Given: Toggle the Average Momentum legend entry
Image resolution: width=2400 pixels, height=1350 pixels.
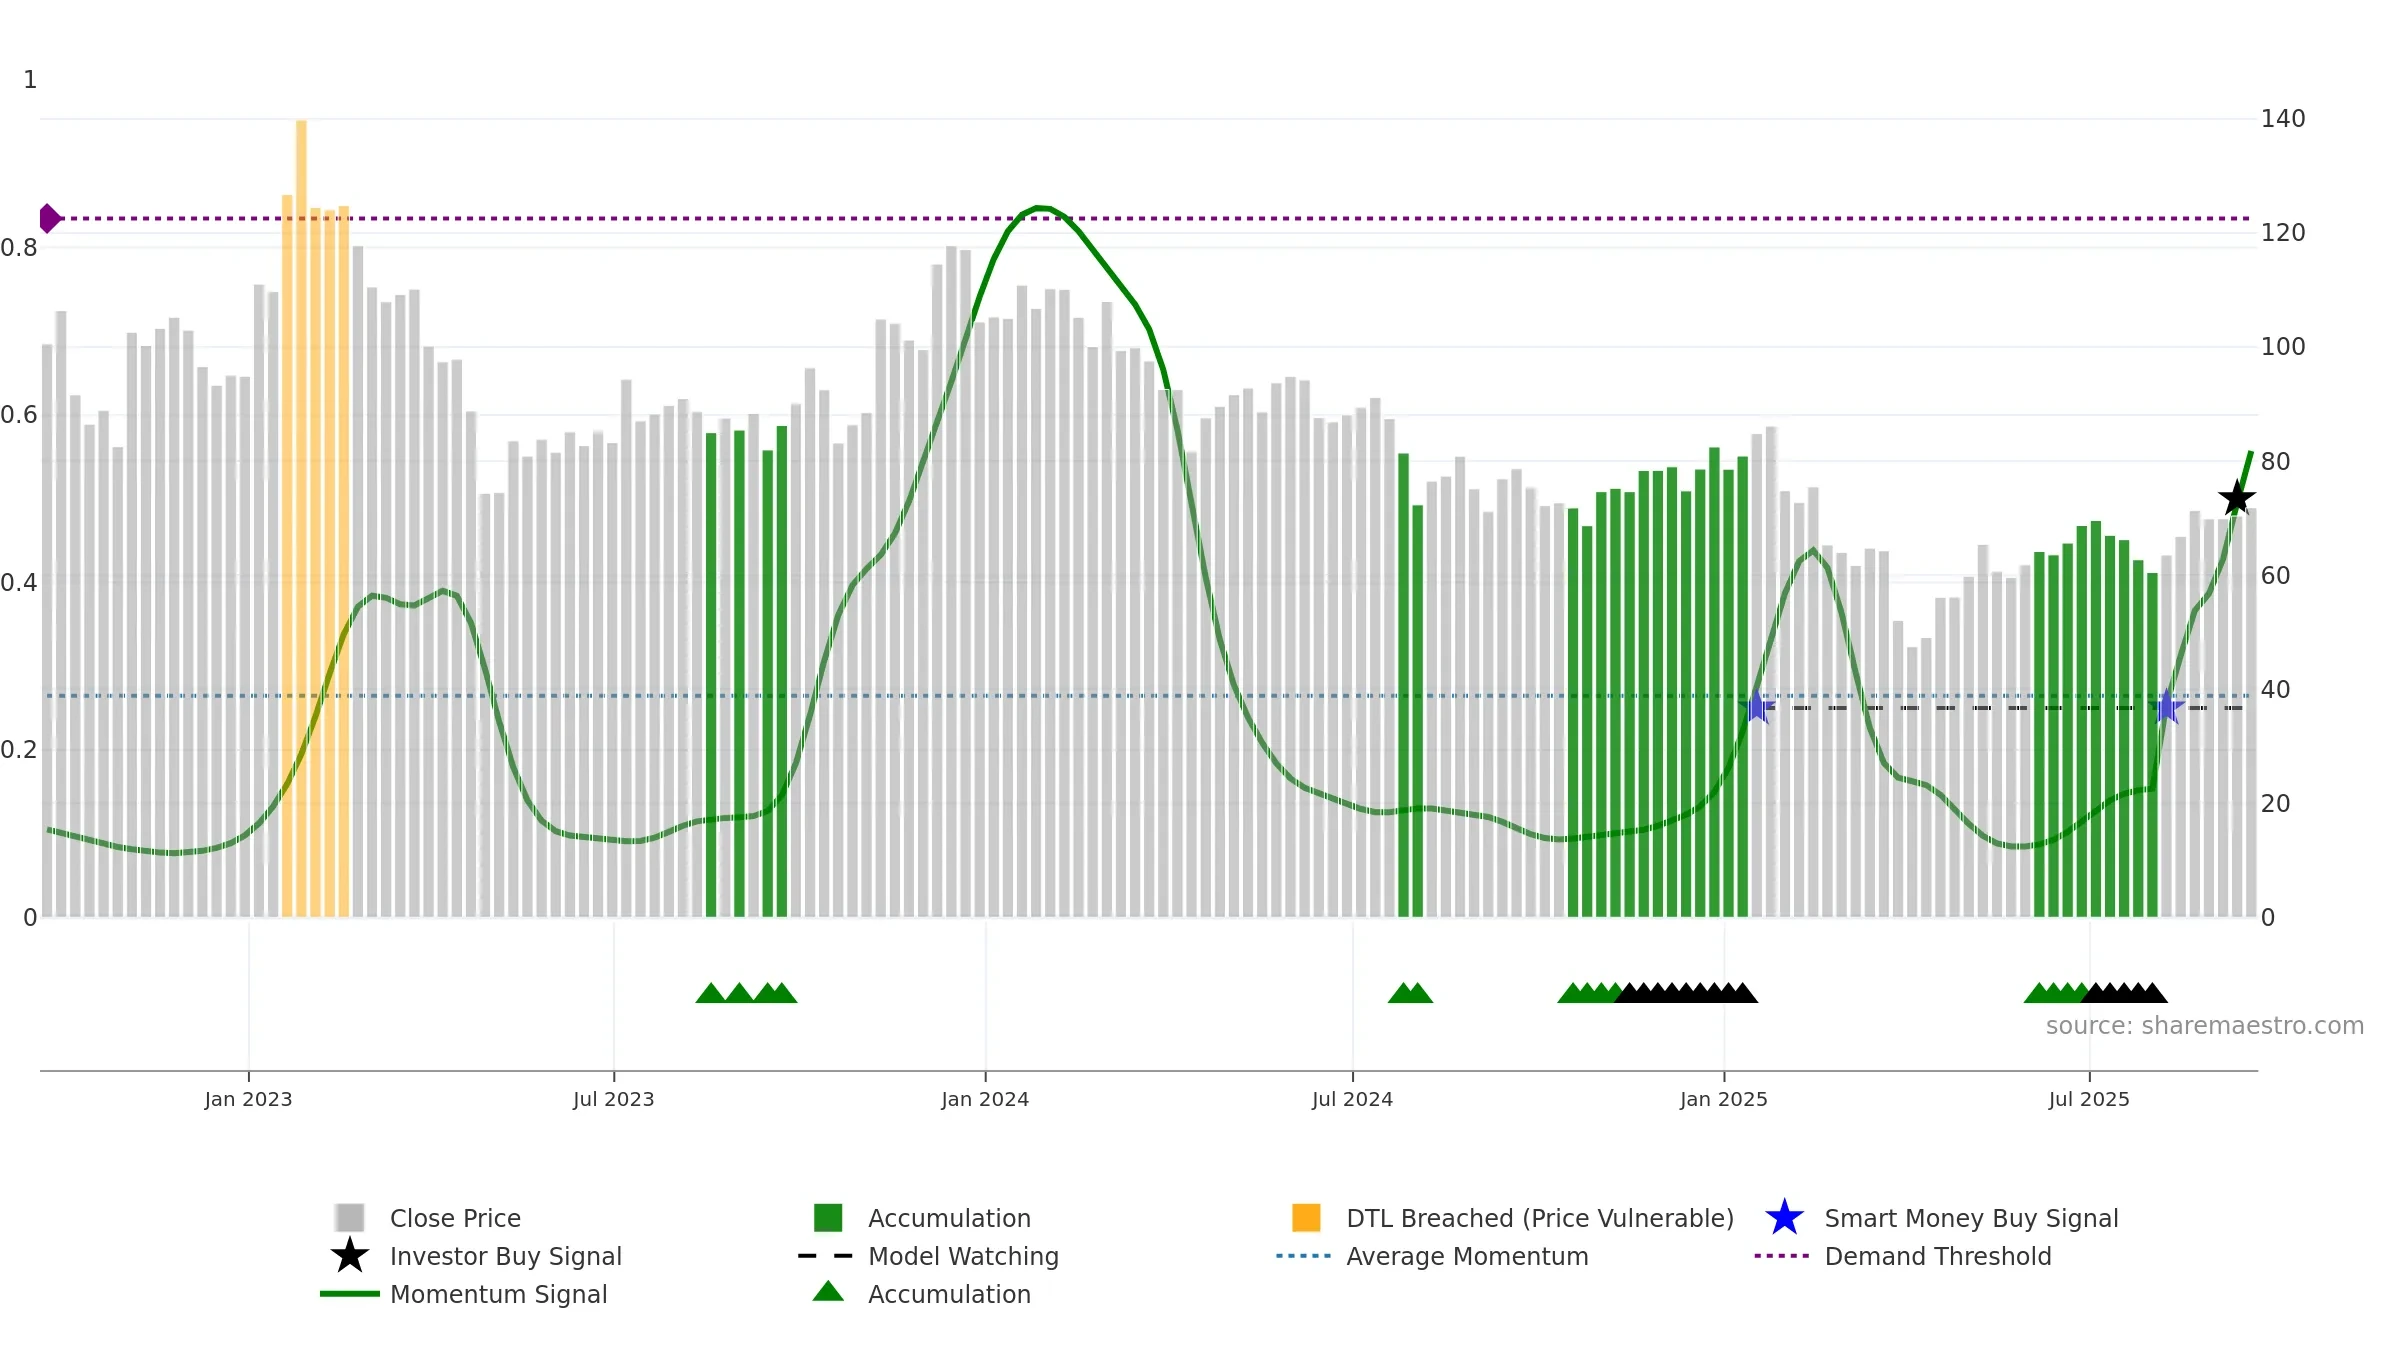Looking at the screenshot, I should pos(1467,1256).
